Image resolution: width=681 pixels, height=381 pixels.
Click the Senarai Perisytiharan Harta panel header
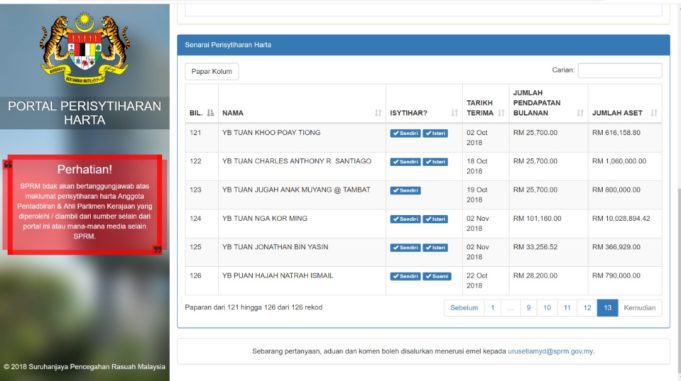pos(423,45)
